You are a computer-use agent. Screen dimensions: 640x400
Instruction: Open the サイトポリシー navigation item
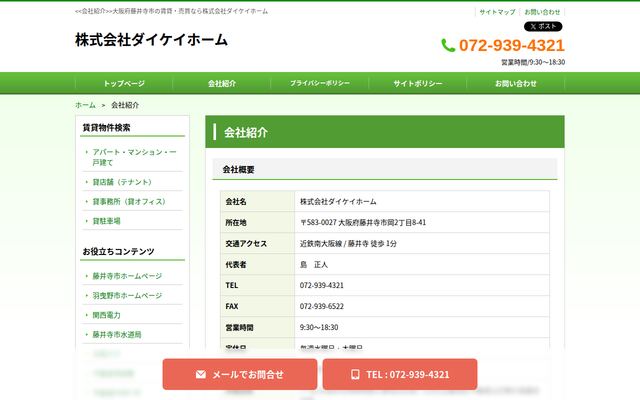pyautogui.click(x=418, y=83)
